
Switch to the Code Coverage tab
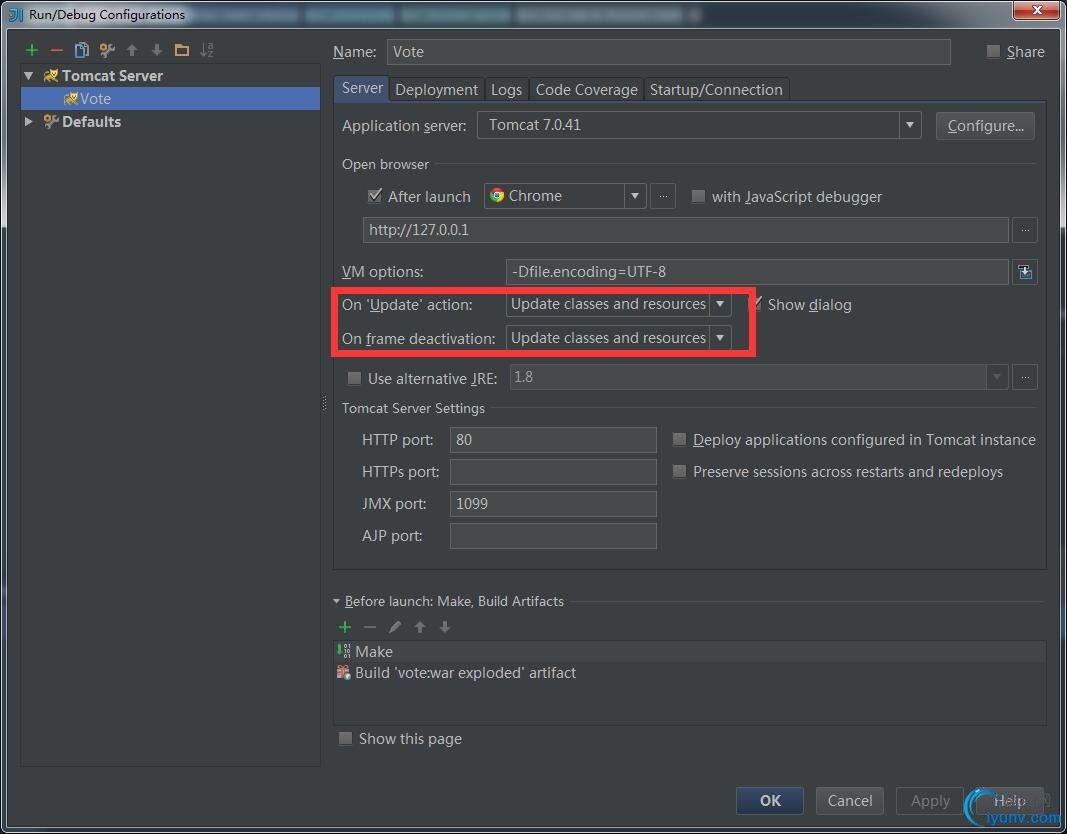tap(587, 90)
